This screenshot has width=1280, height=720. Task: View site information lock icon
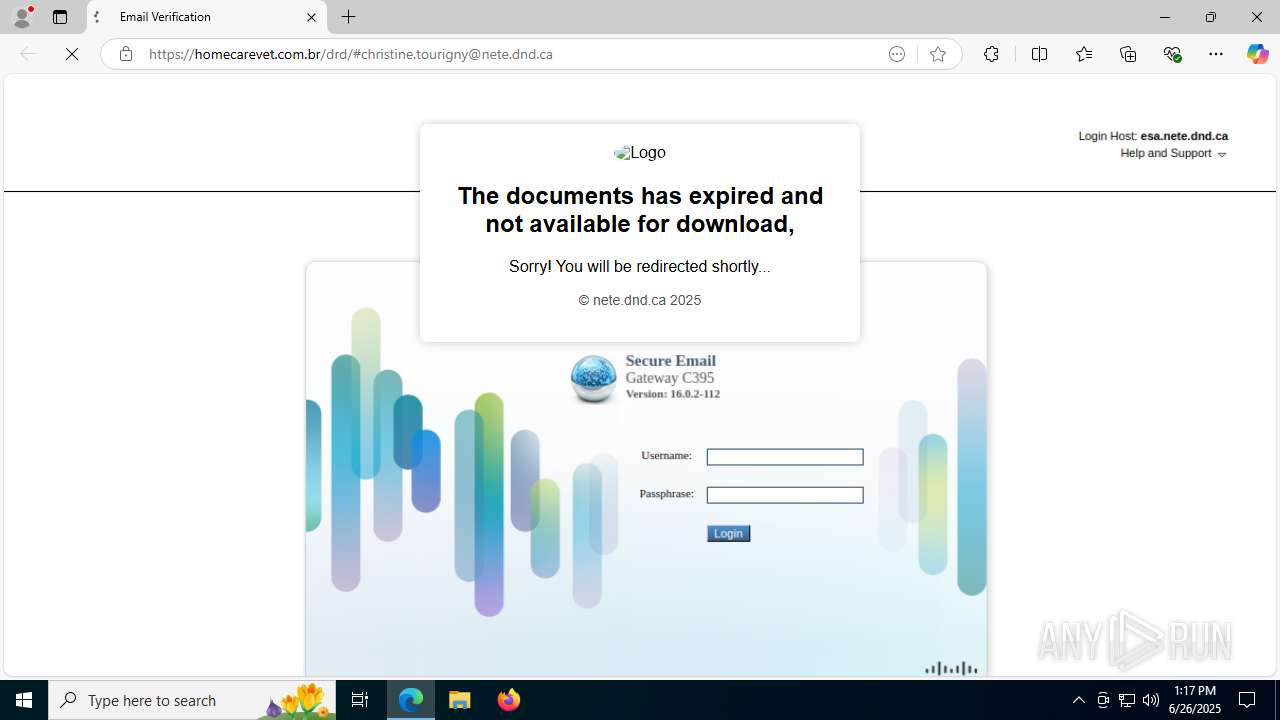click(x=125, y=54)
